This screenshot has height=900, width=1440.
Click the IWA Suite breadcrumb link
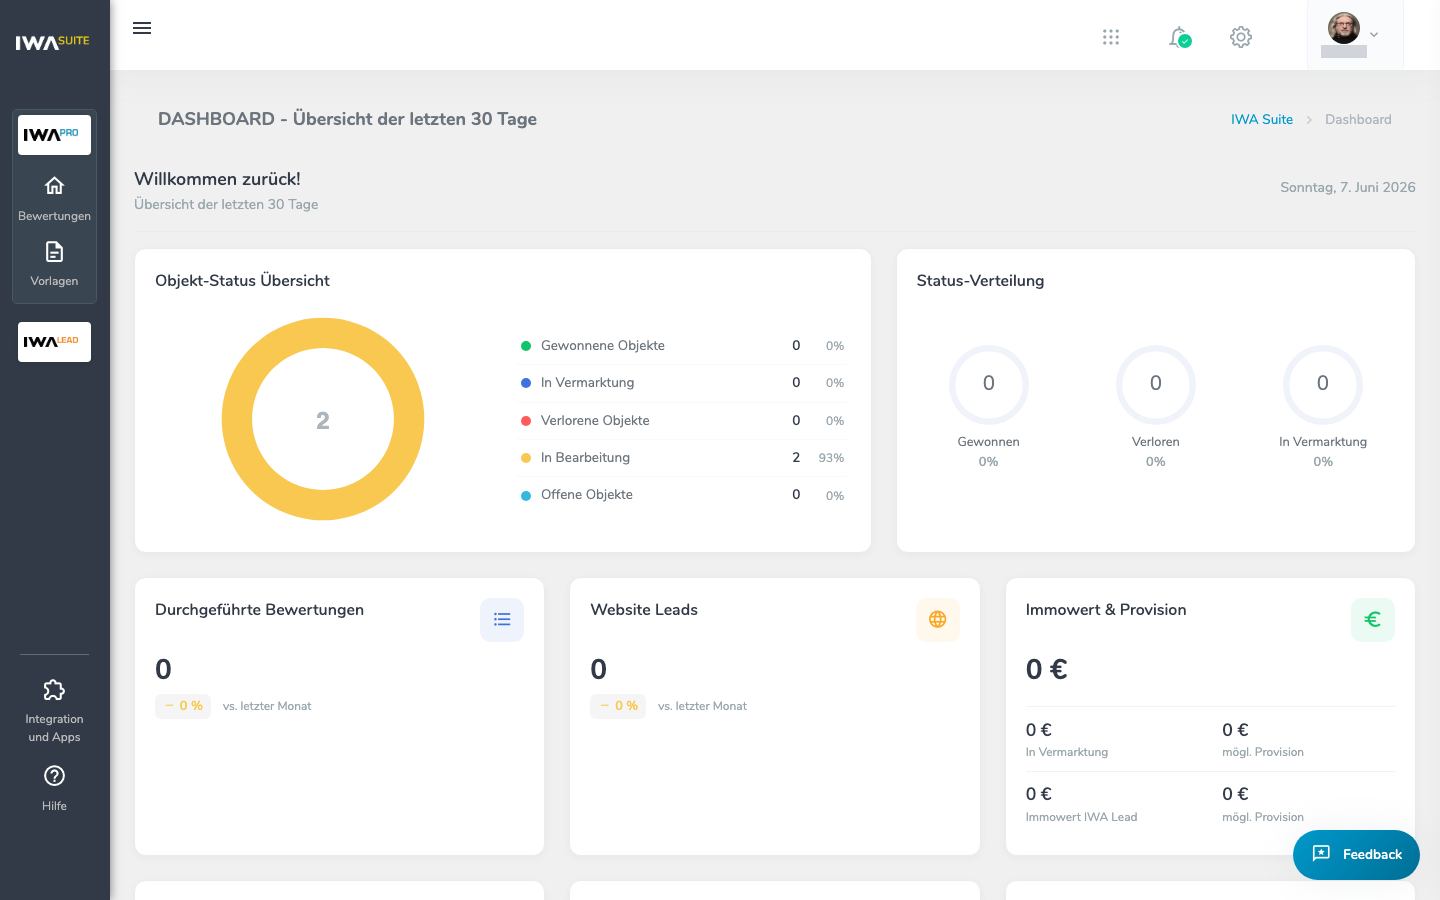tap(1262, 119)
